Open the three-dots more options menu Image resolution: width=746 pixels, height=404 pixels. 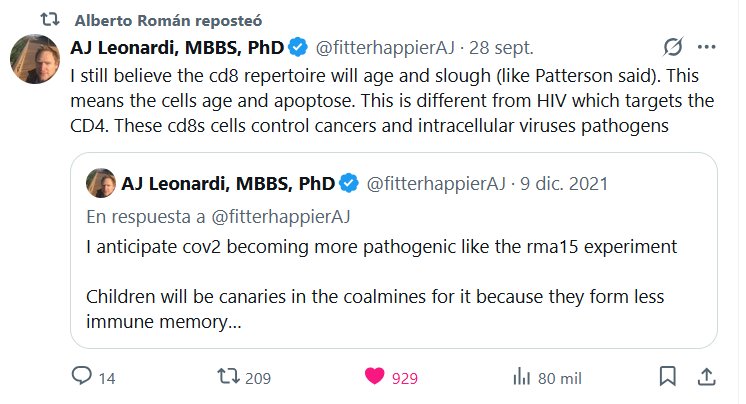click(x=706, y=47)
